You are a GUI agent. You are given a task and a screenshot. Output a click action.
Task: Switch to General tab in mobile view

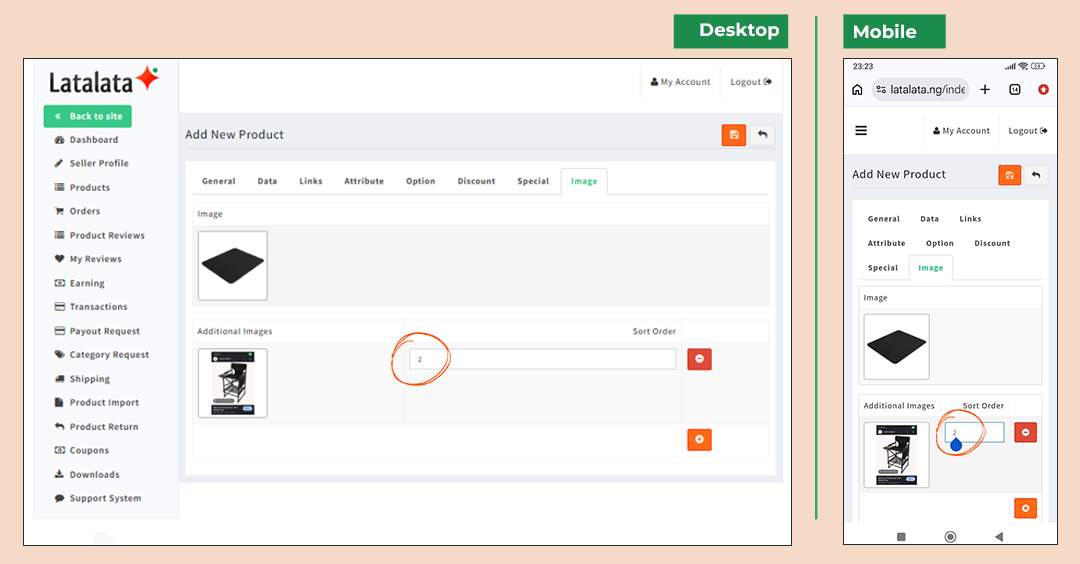(884, 219)
